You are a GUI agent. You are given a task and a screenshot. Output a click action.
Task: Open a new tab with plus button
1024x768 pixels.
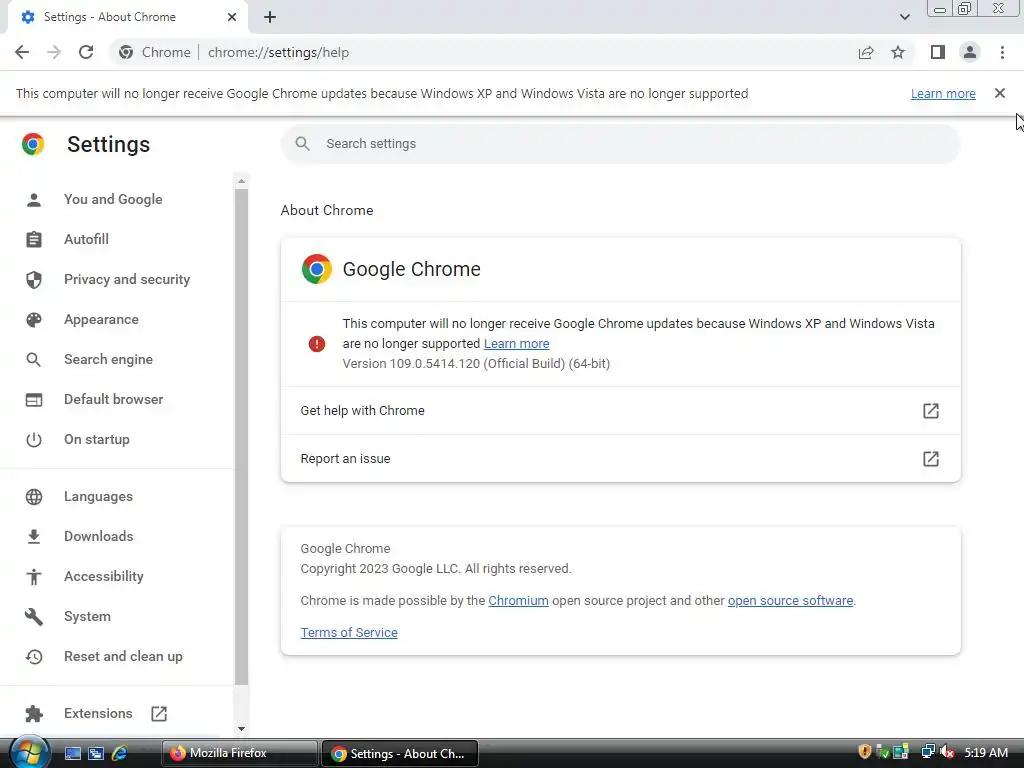270,17
